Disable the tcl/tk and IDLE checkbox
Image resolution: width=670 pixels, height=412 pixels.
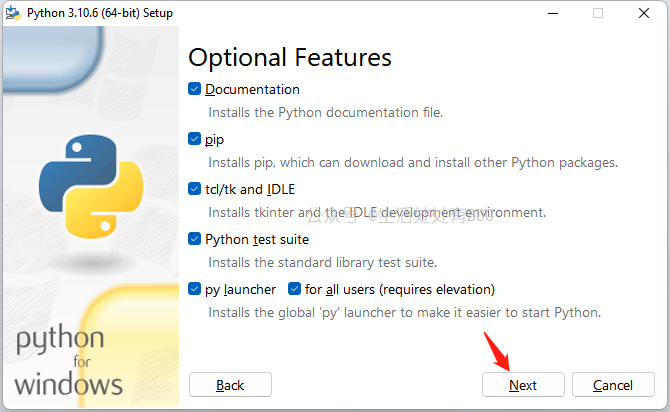click(195, 189)
